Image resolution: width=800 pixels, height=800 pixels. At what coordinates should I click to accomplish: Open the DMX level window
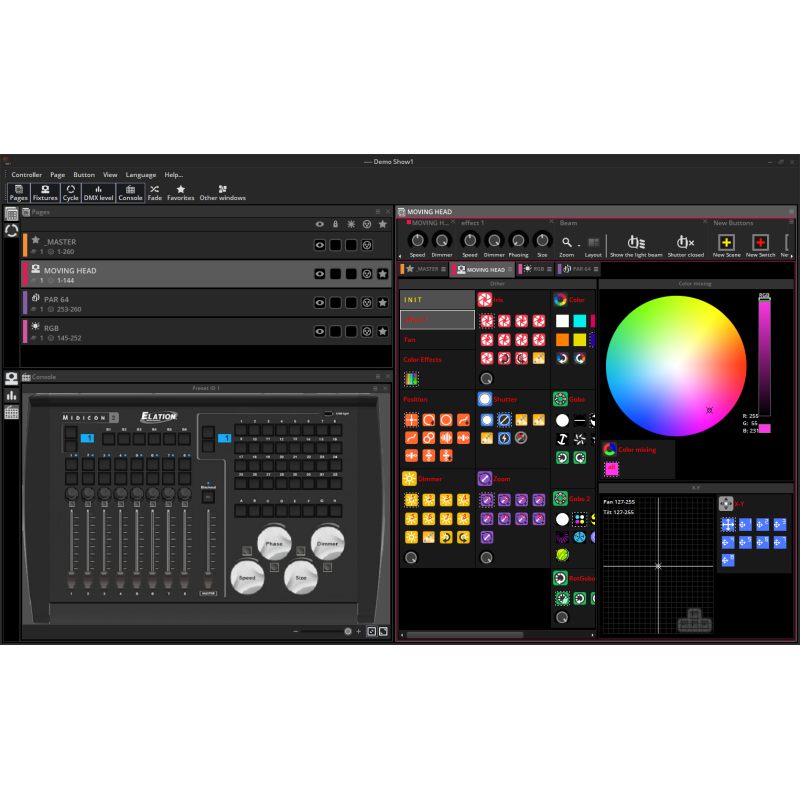(98, 192)
